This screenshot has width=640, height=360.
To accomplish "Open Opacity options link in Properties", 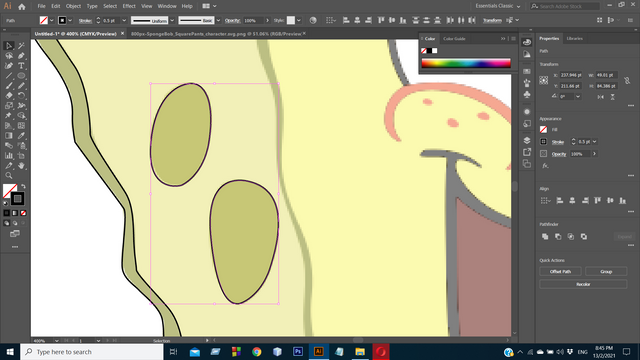I will click(x=559, y=154).
